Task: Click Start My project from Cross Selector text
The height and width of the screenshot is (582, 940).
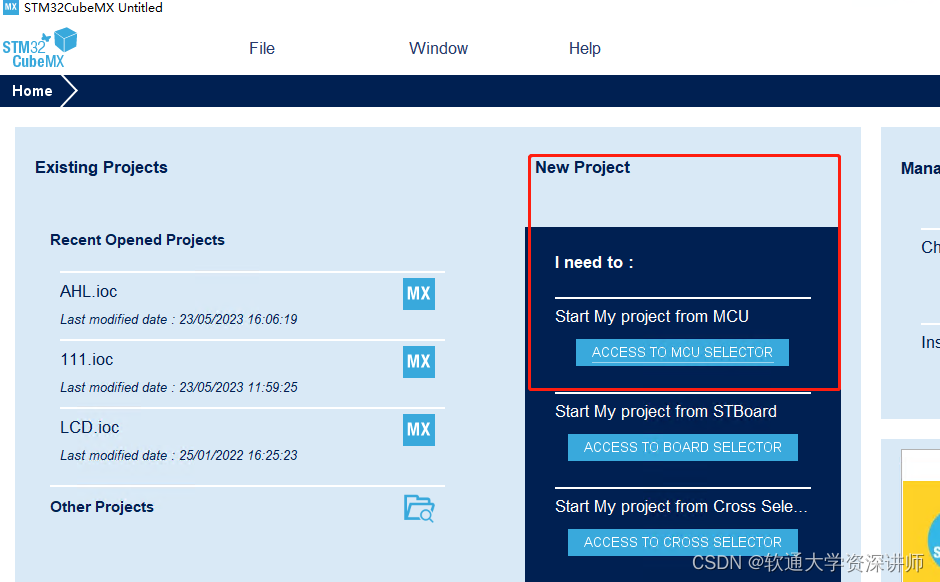Action: click(x=681, y=506)
